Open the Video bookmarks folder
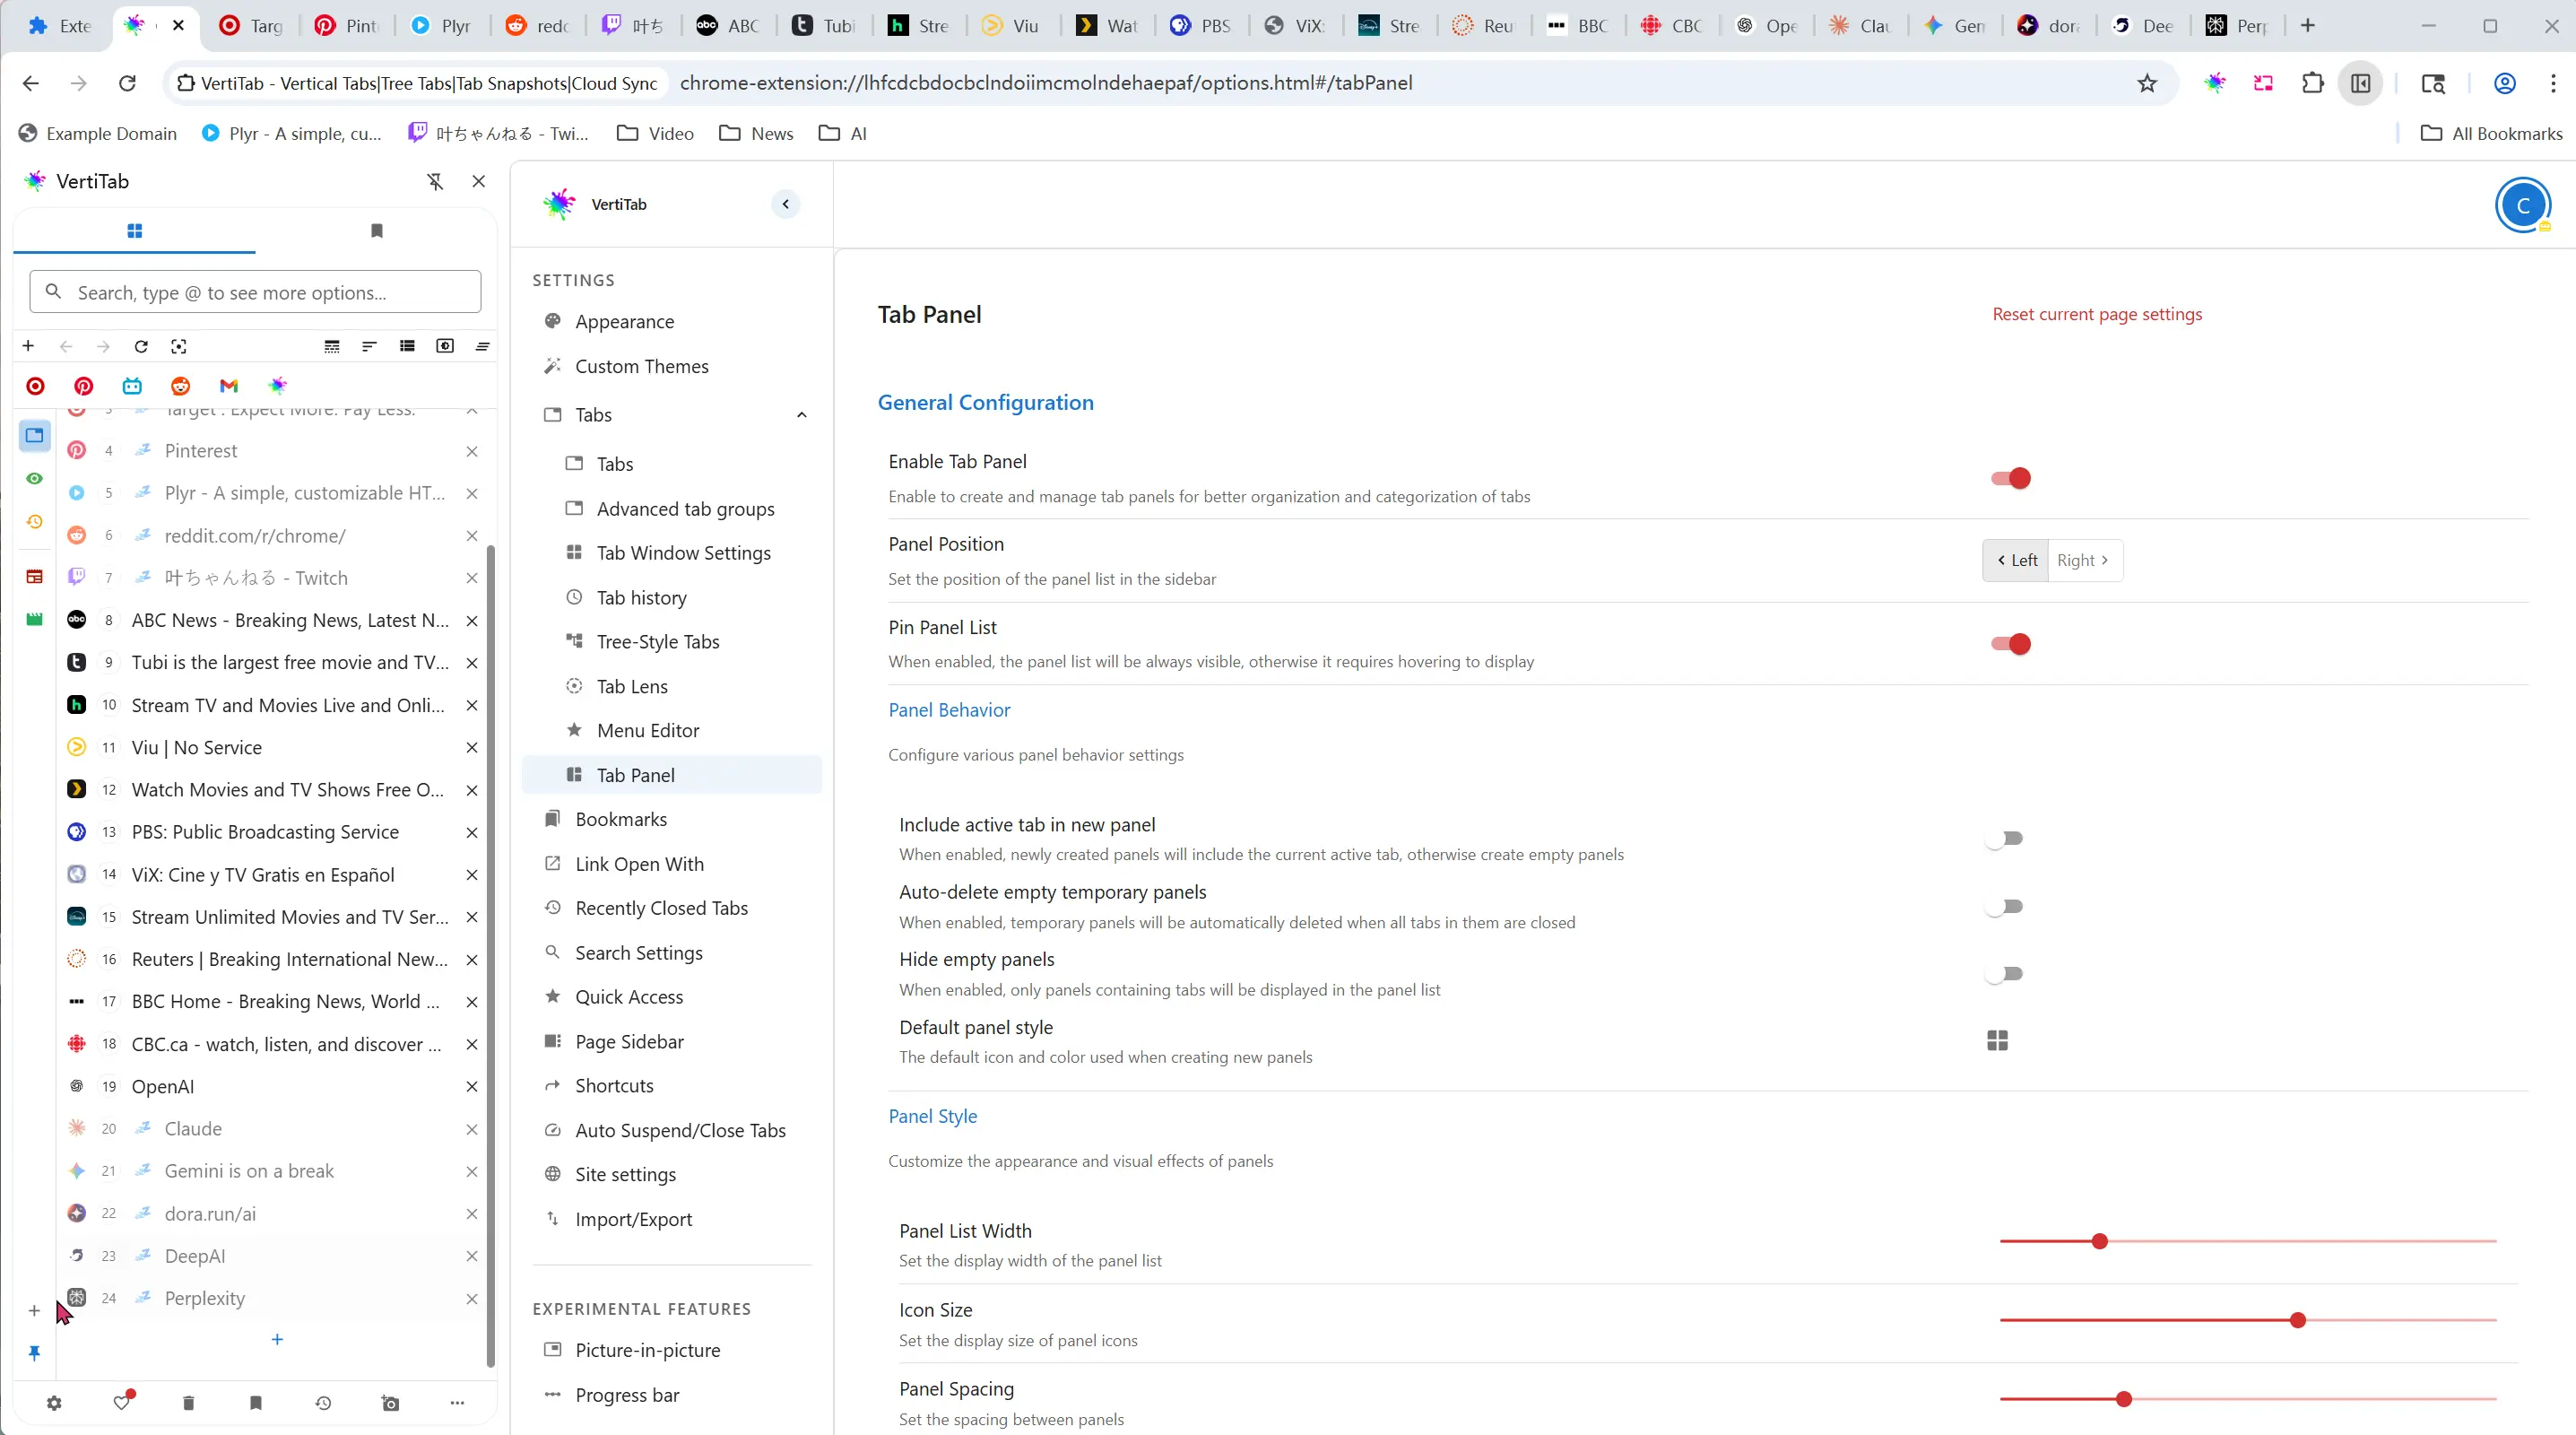Viewport: 2576px width, 1435px height. [x=656, y=133]
